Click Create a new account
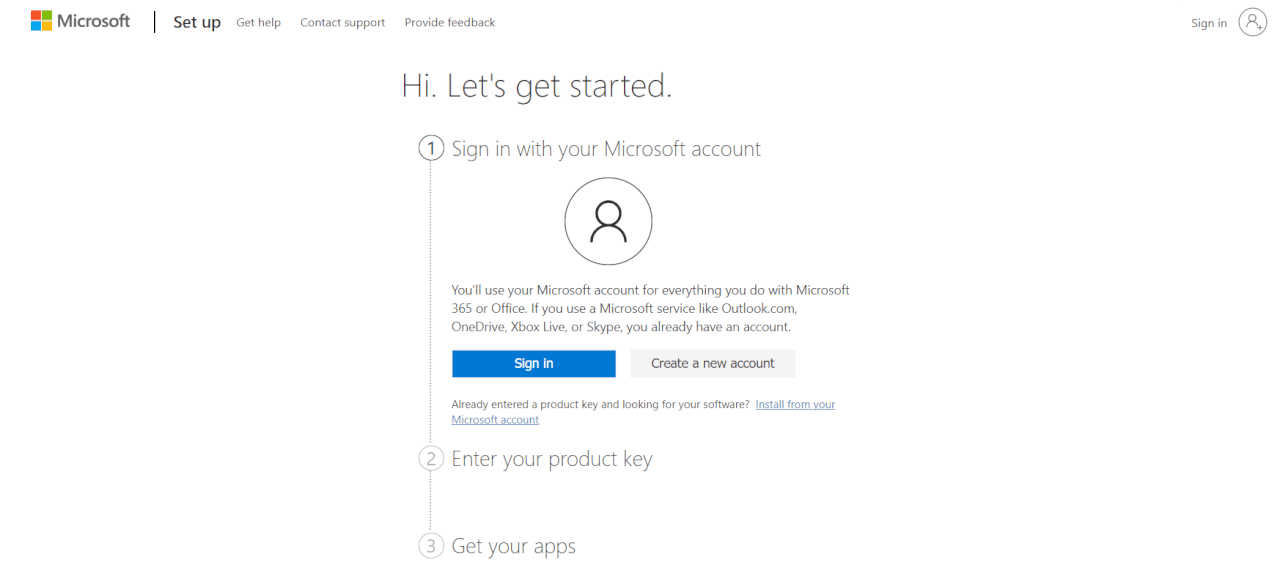 click(x=712, y=363)
